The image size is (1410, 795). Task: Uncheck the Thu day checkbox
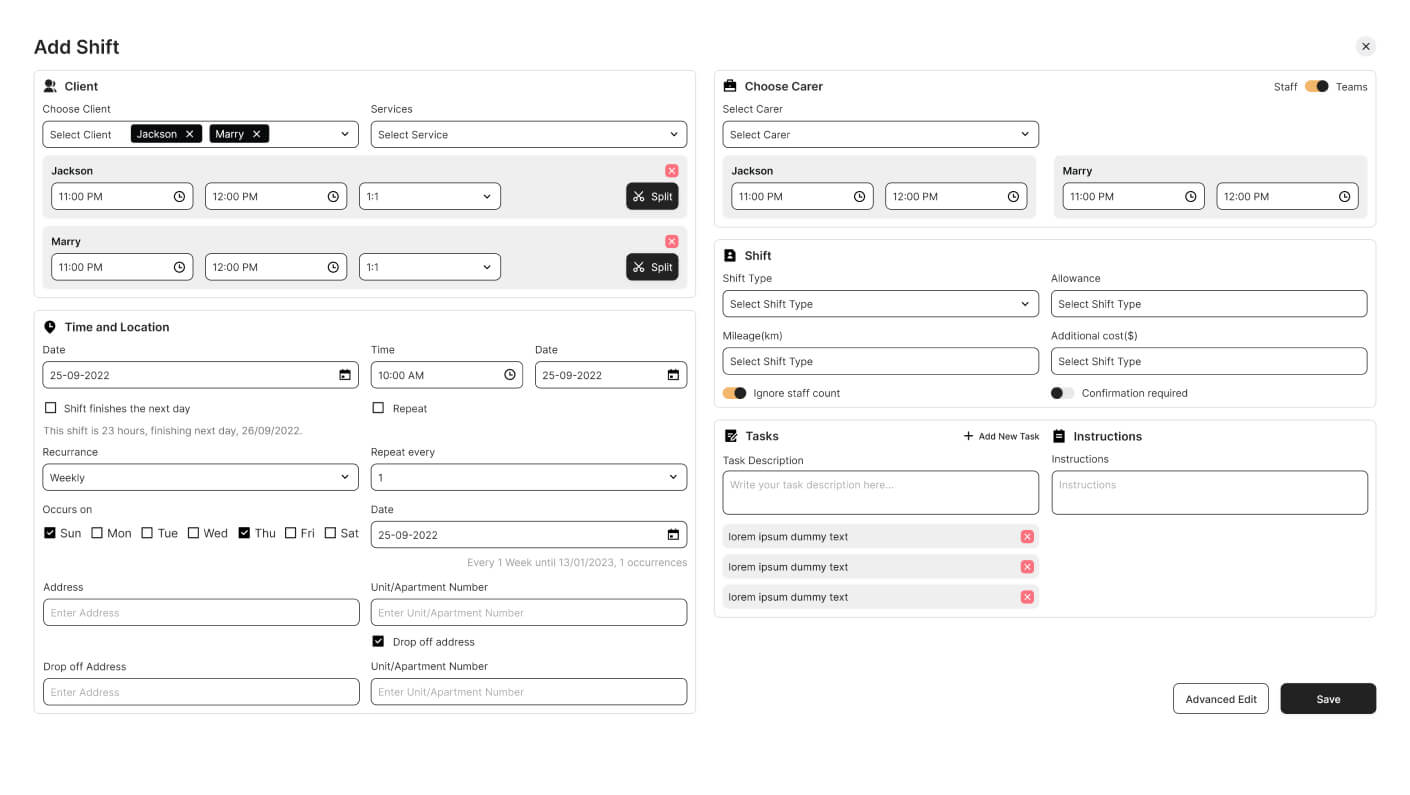[244, 533]
